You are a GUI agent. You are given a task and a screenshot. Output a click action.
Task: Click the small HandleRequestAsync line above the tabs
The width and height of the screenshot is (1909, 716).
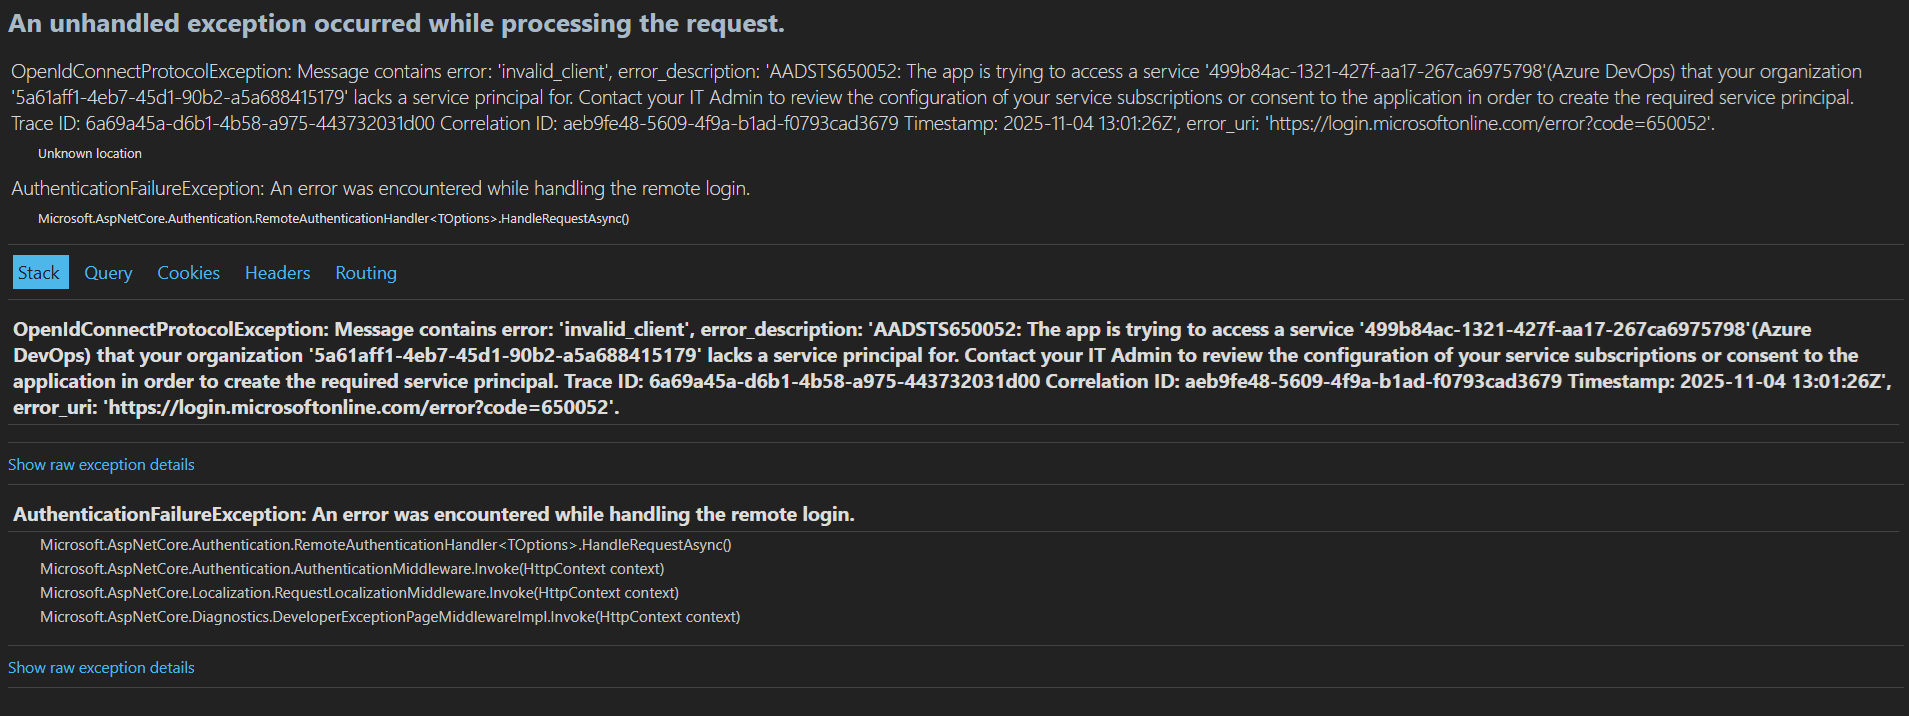(333, 219)
